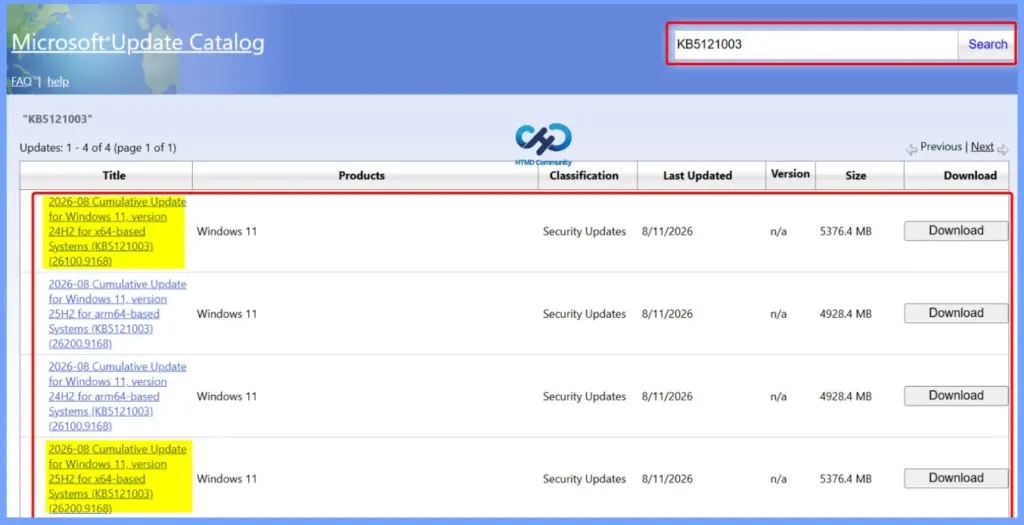Sort by the Version column header
The image size is (1024, 525).
[x=790, y=174]
